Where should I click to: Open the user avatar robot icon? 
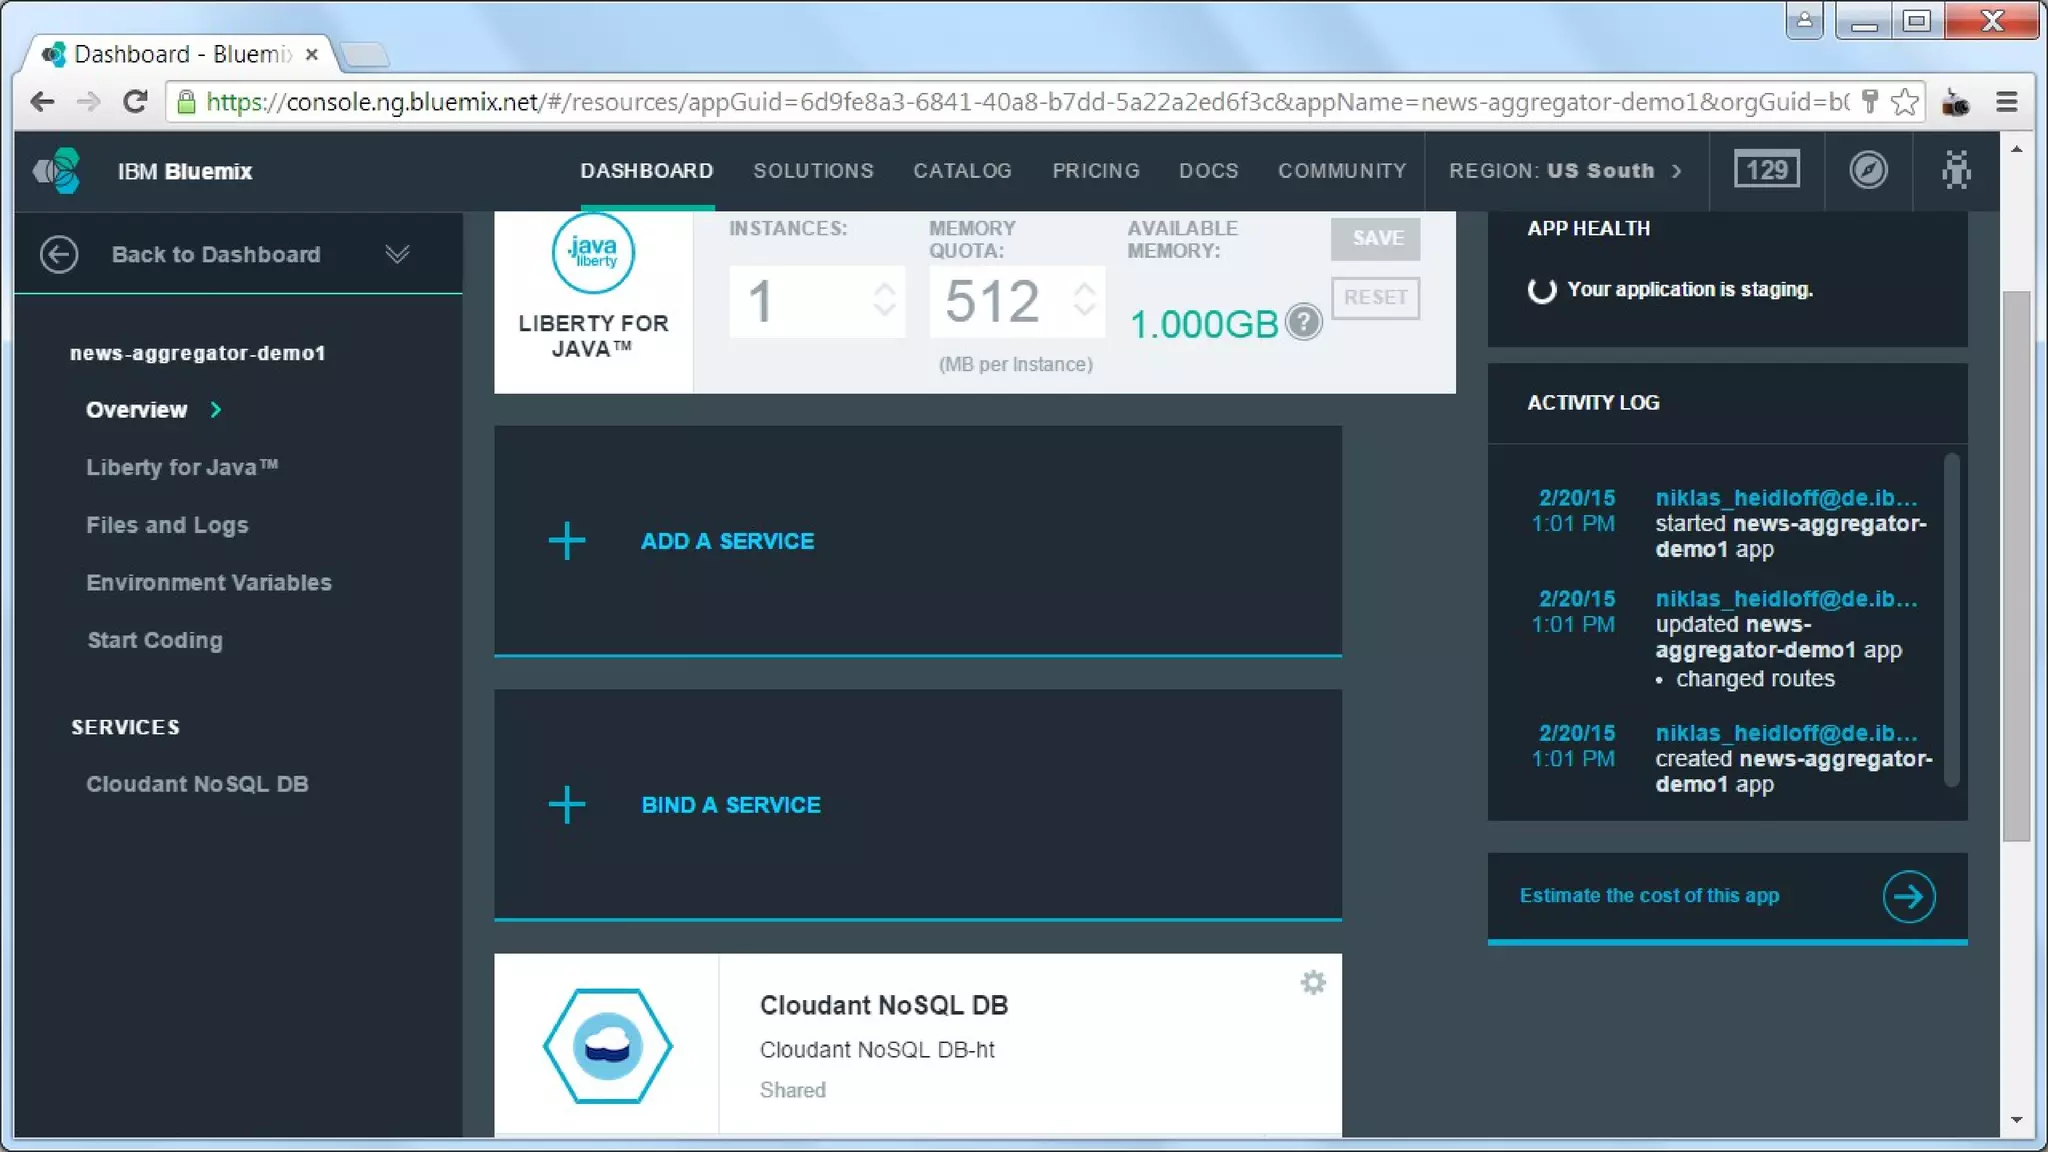1955,170
